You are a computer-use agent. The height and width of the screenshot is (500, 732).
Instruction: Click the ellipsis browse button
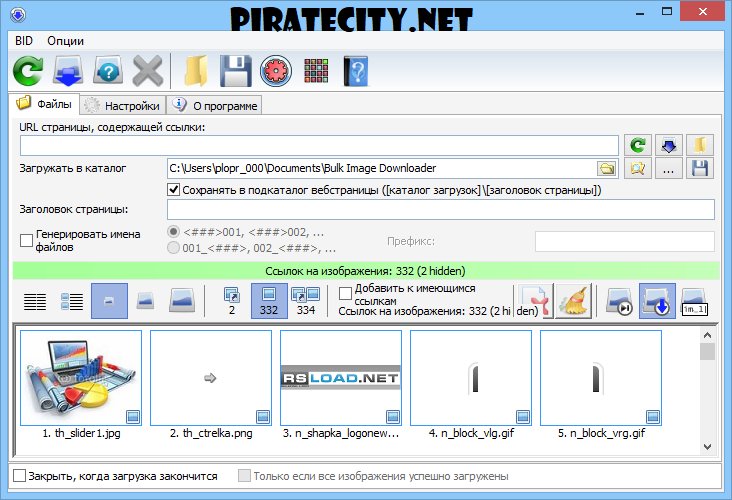tap(669, 168)
